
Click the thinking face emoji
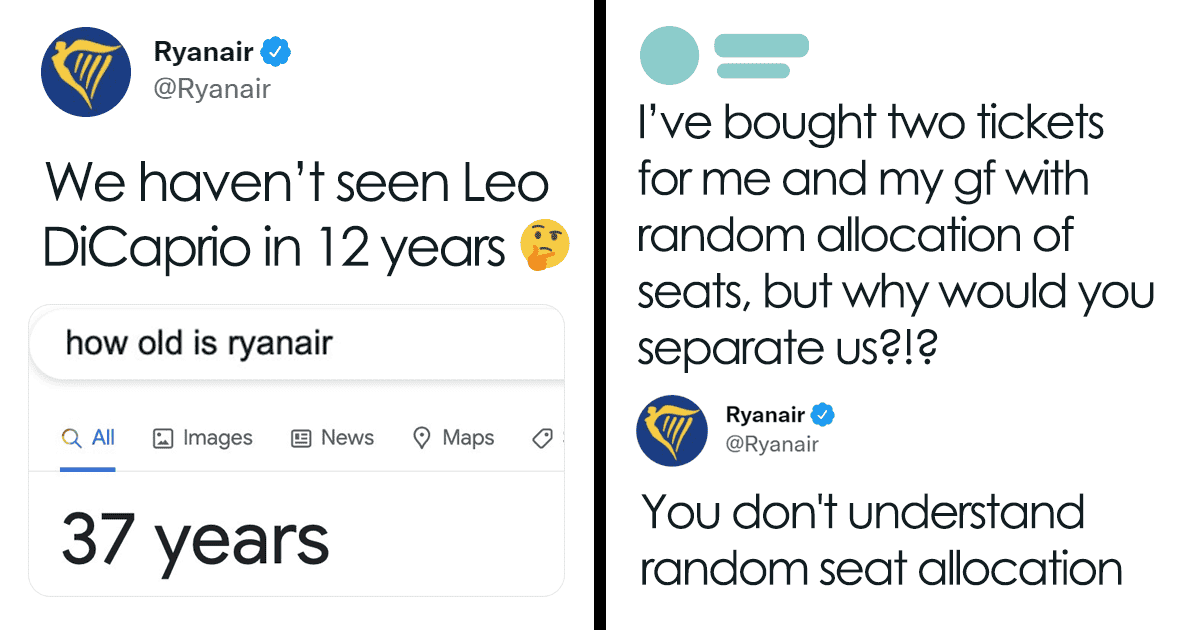(545, 248)
